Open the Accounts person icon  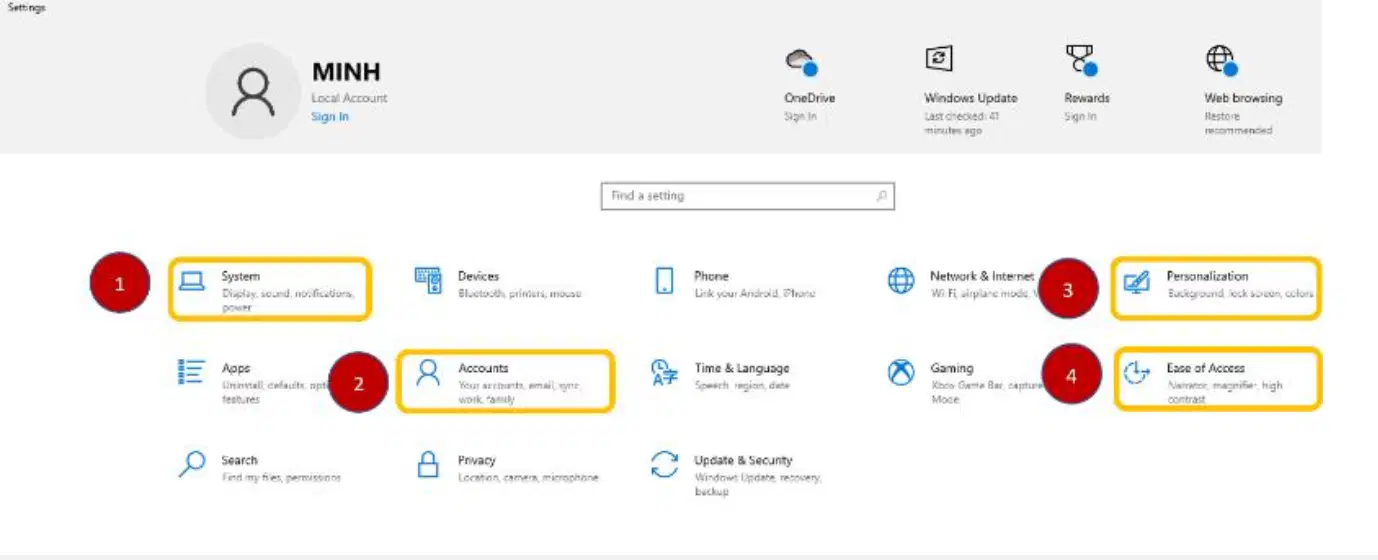[428, 373]
